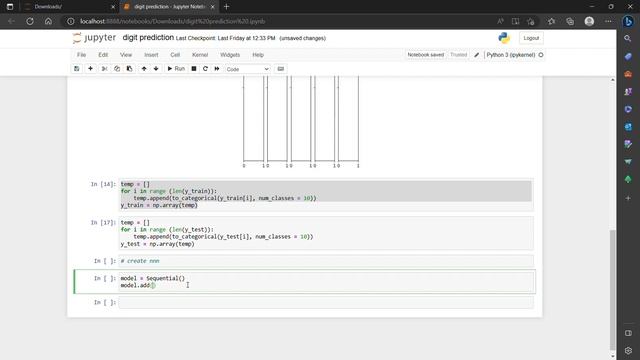This screenshot has width=640, height=360.
Task: Open browser settings and more menu
Action: click(x=608, y=21)
